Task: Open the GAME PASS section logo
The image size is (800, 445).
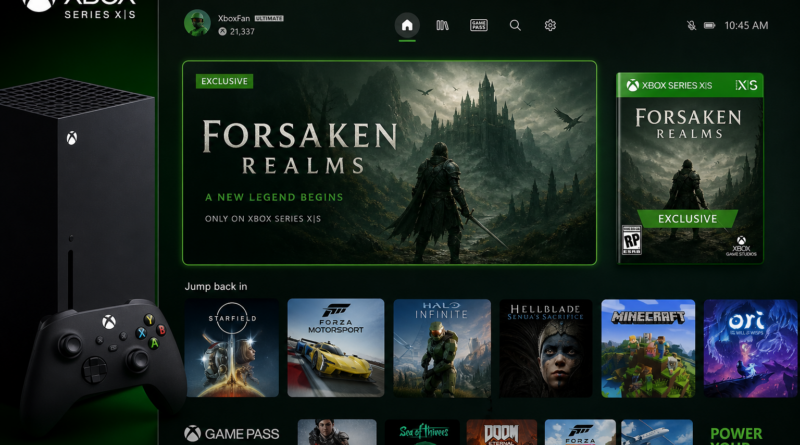Action: (x=232, y=434)
